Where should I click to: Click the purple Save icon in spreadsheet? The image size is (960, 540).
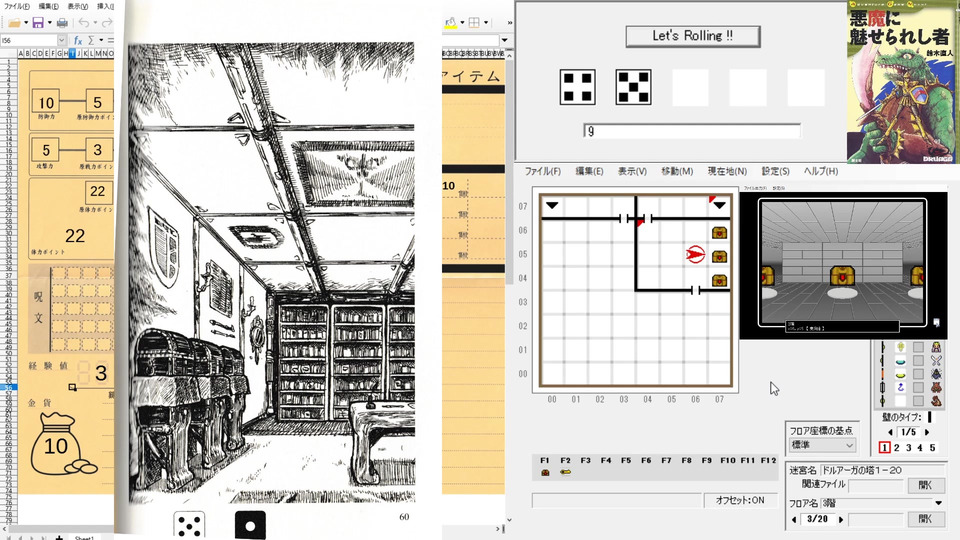[38, 23]
